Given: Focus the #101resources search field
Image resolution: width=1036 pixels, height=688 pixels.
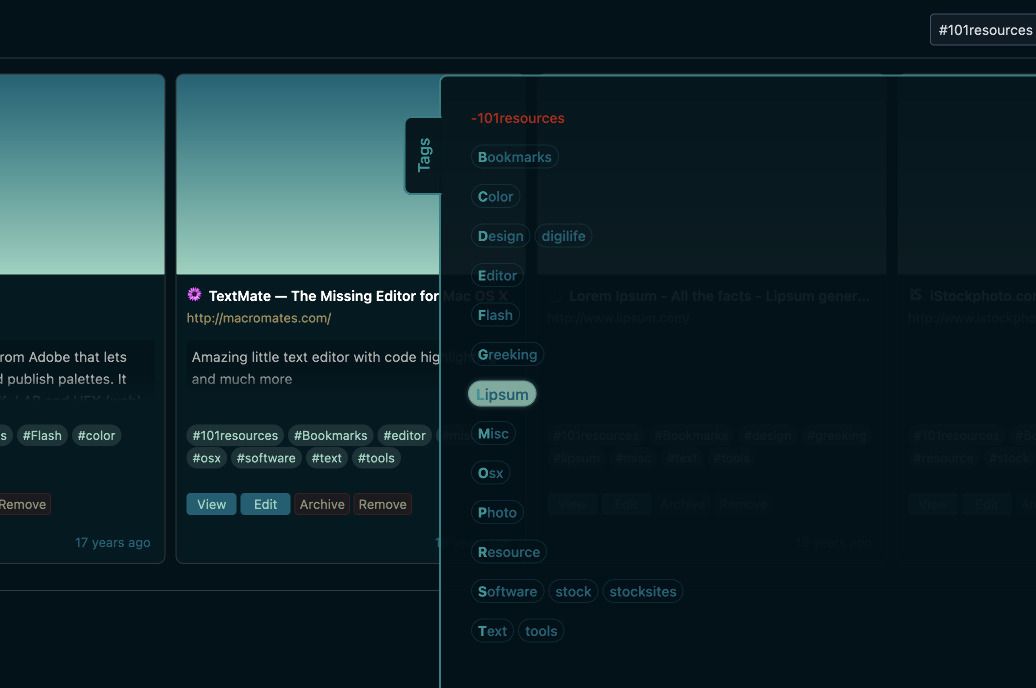Looking at the screenshot, I should [x=983, y=30].
